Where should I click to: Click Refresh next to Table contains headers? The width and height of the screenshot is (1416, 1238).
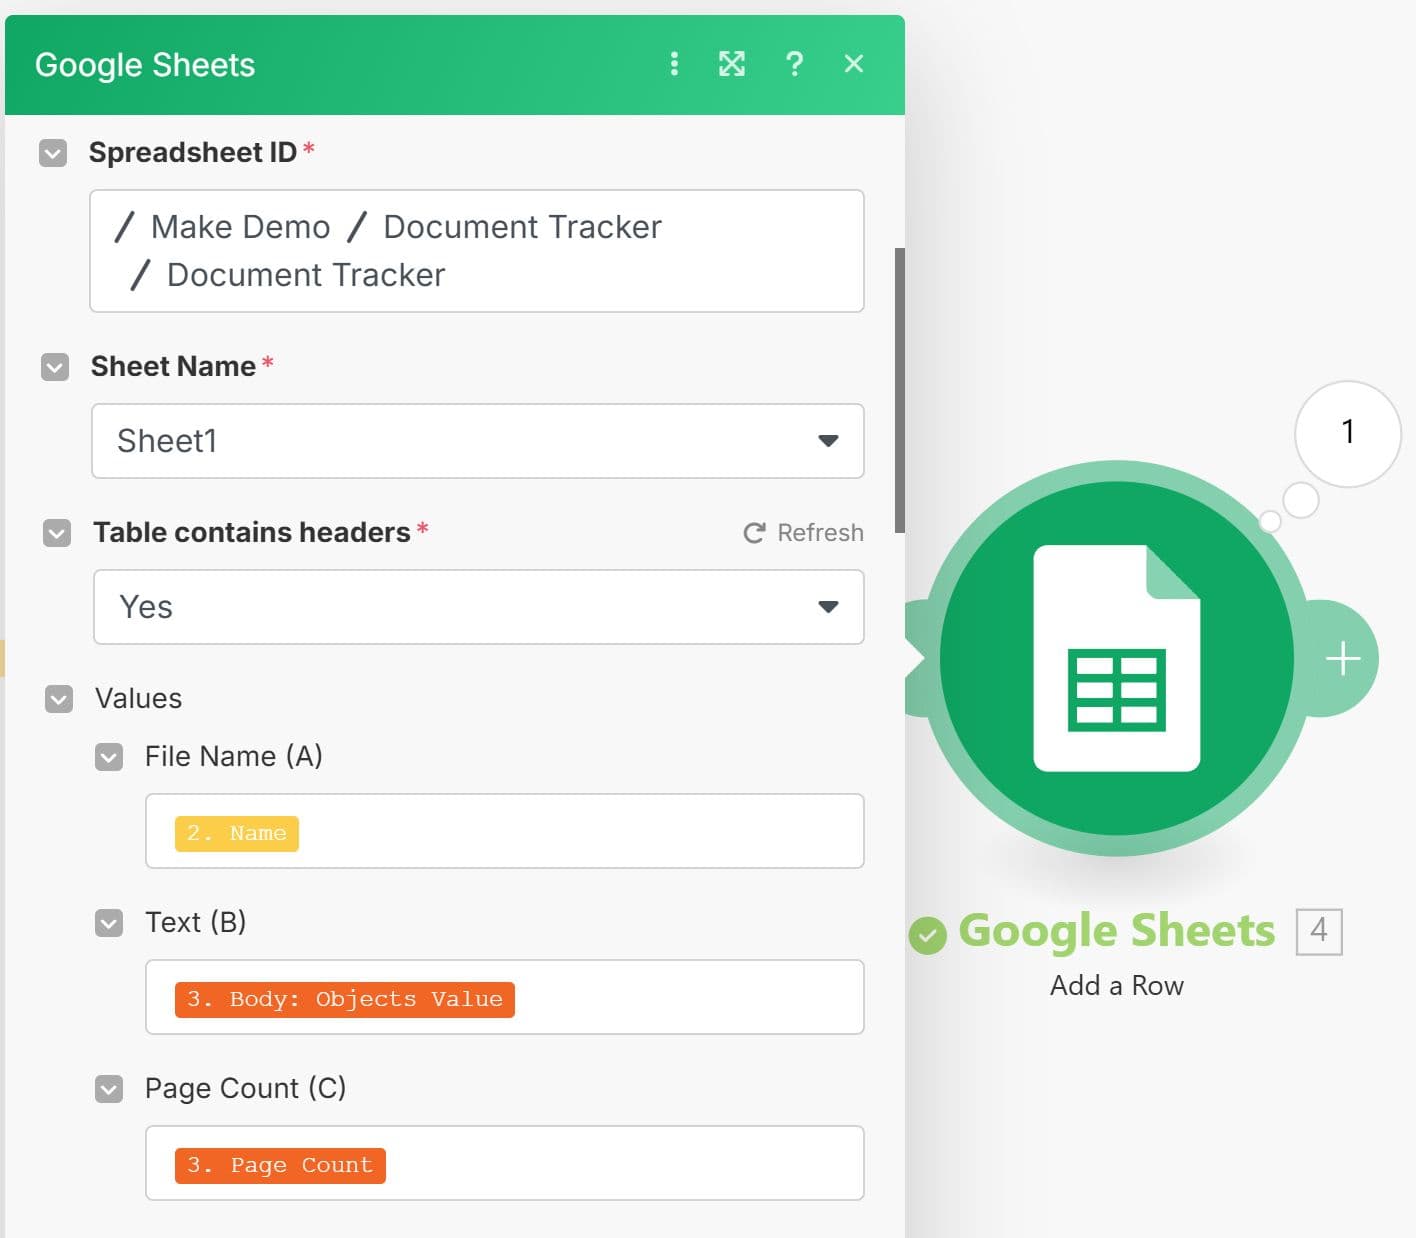pos(804,533)
